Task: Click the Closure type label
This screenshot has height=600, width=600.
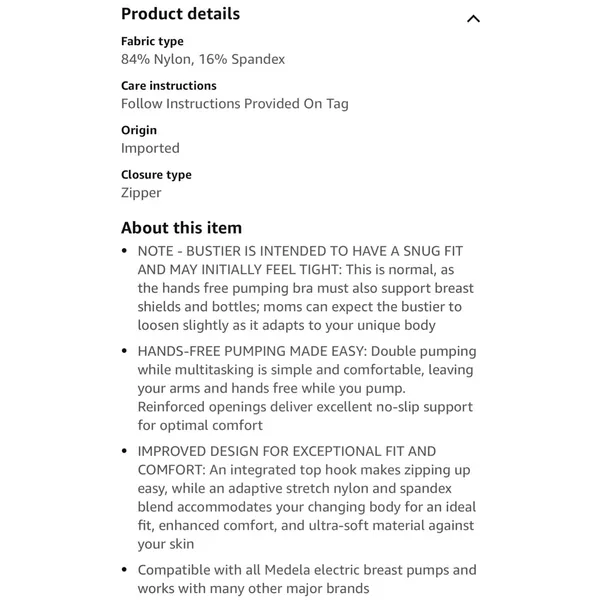Action: (156, 175)
